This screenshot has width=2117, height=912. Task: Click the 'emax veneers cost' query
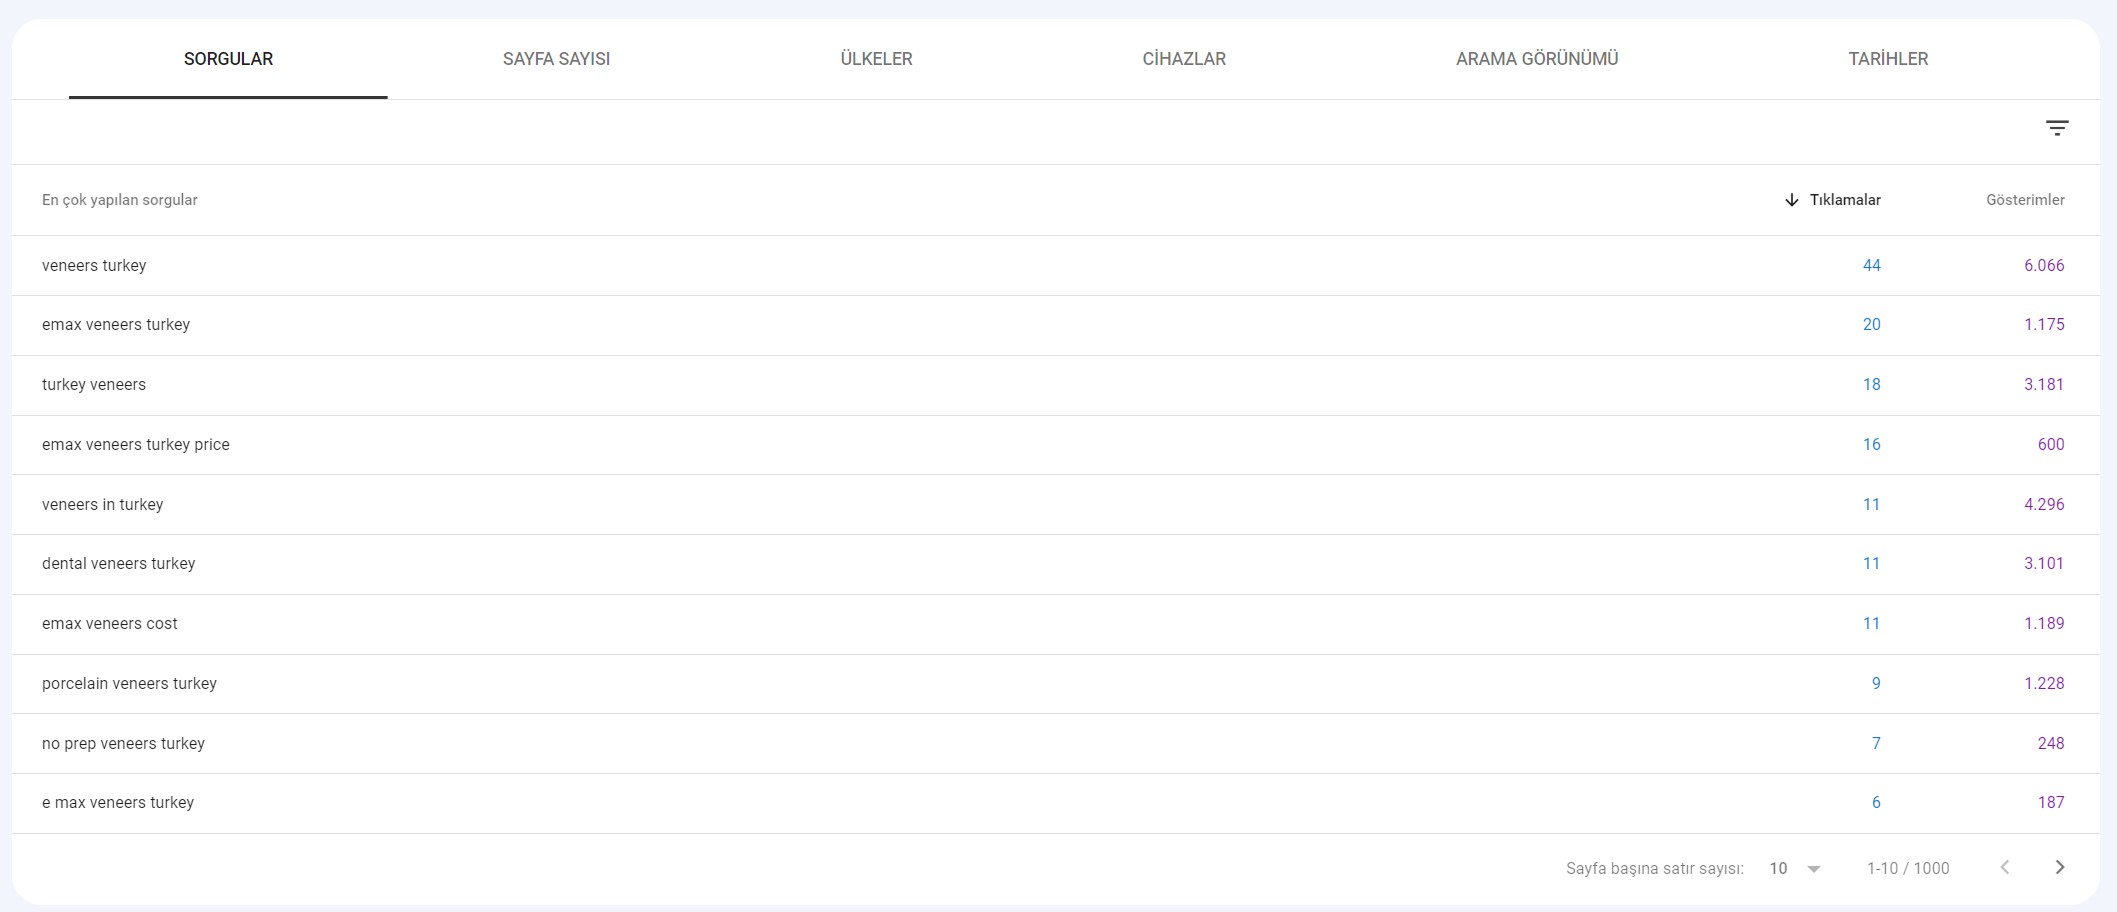click(110, 623)
